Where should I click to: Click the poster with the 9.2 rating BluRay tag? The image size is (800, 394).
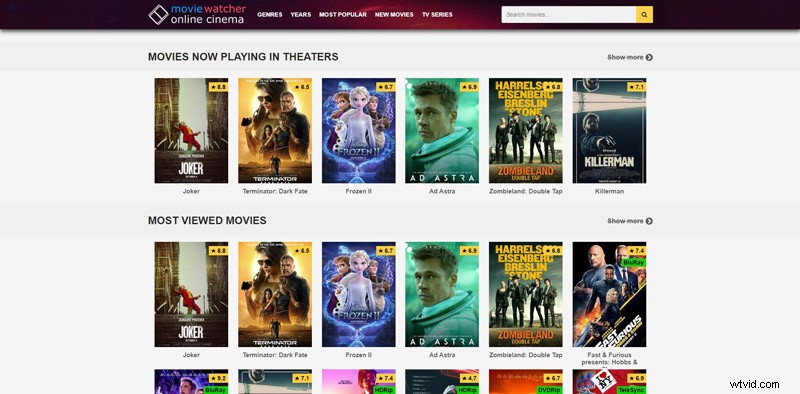191,382
